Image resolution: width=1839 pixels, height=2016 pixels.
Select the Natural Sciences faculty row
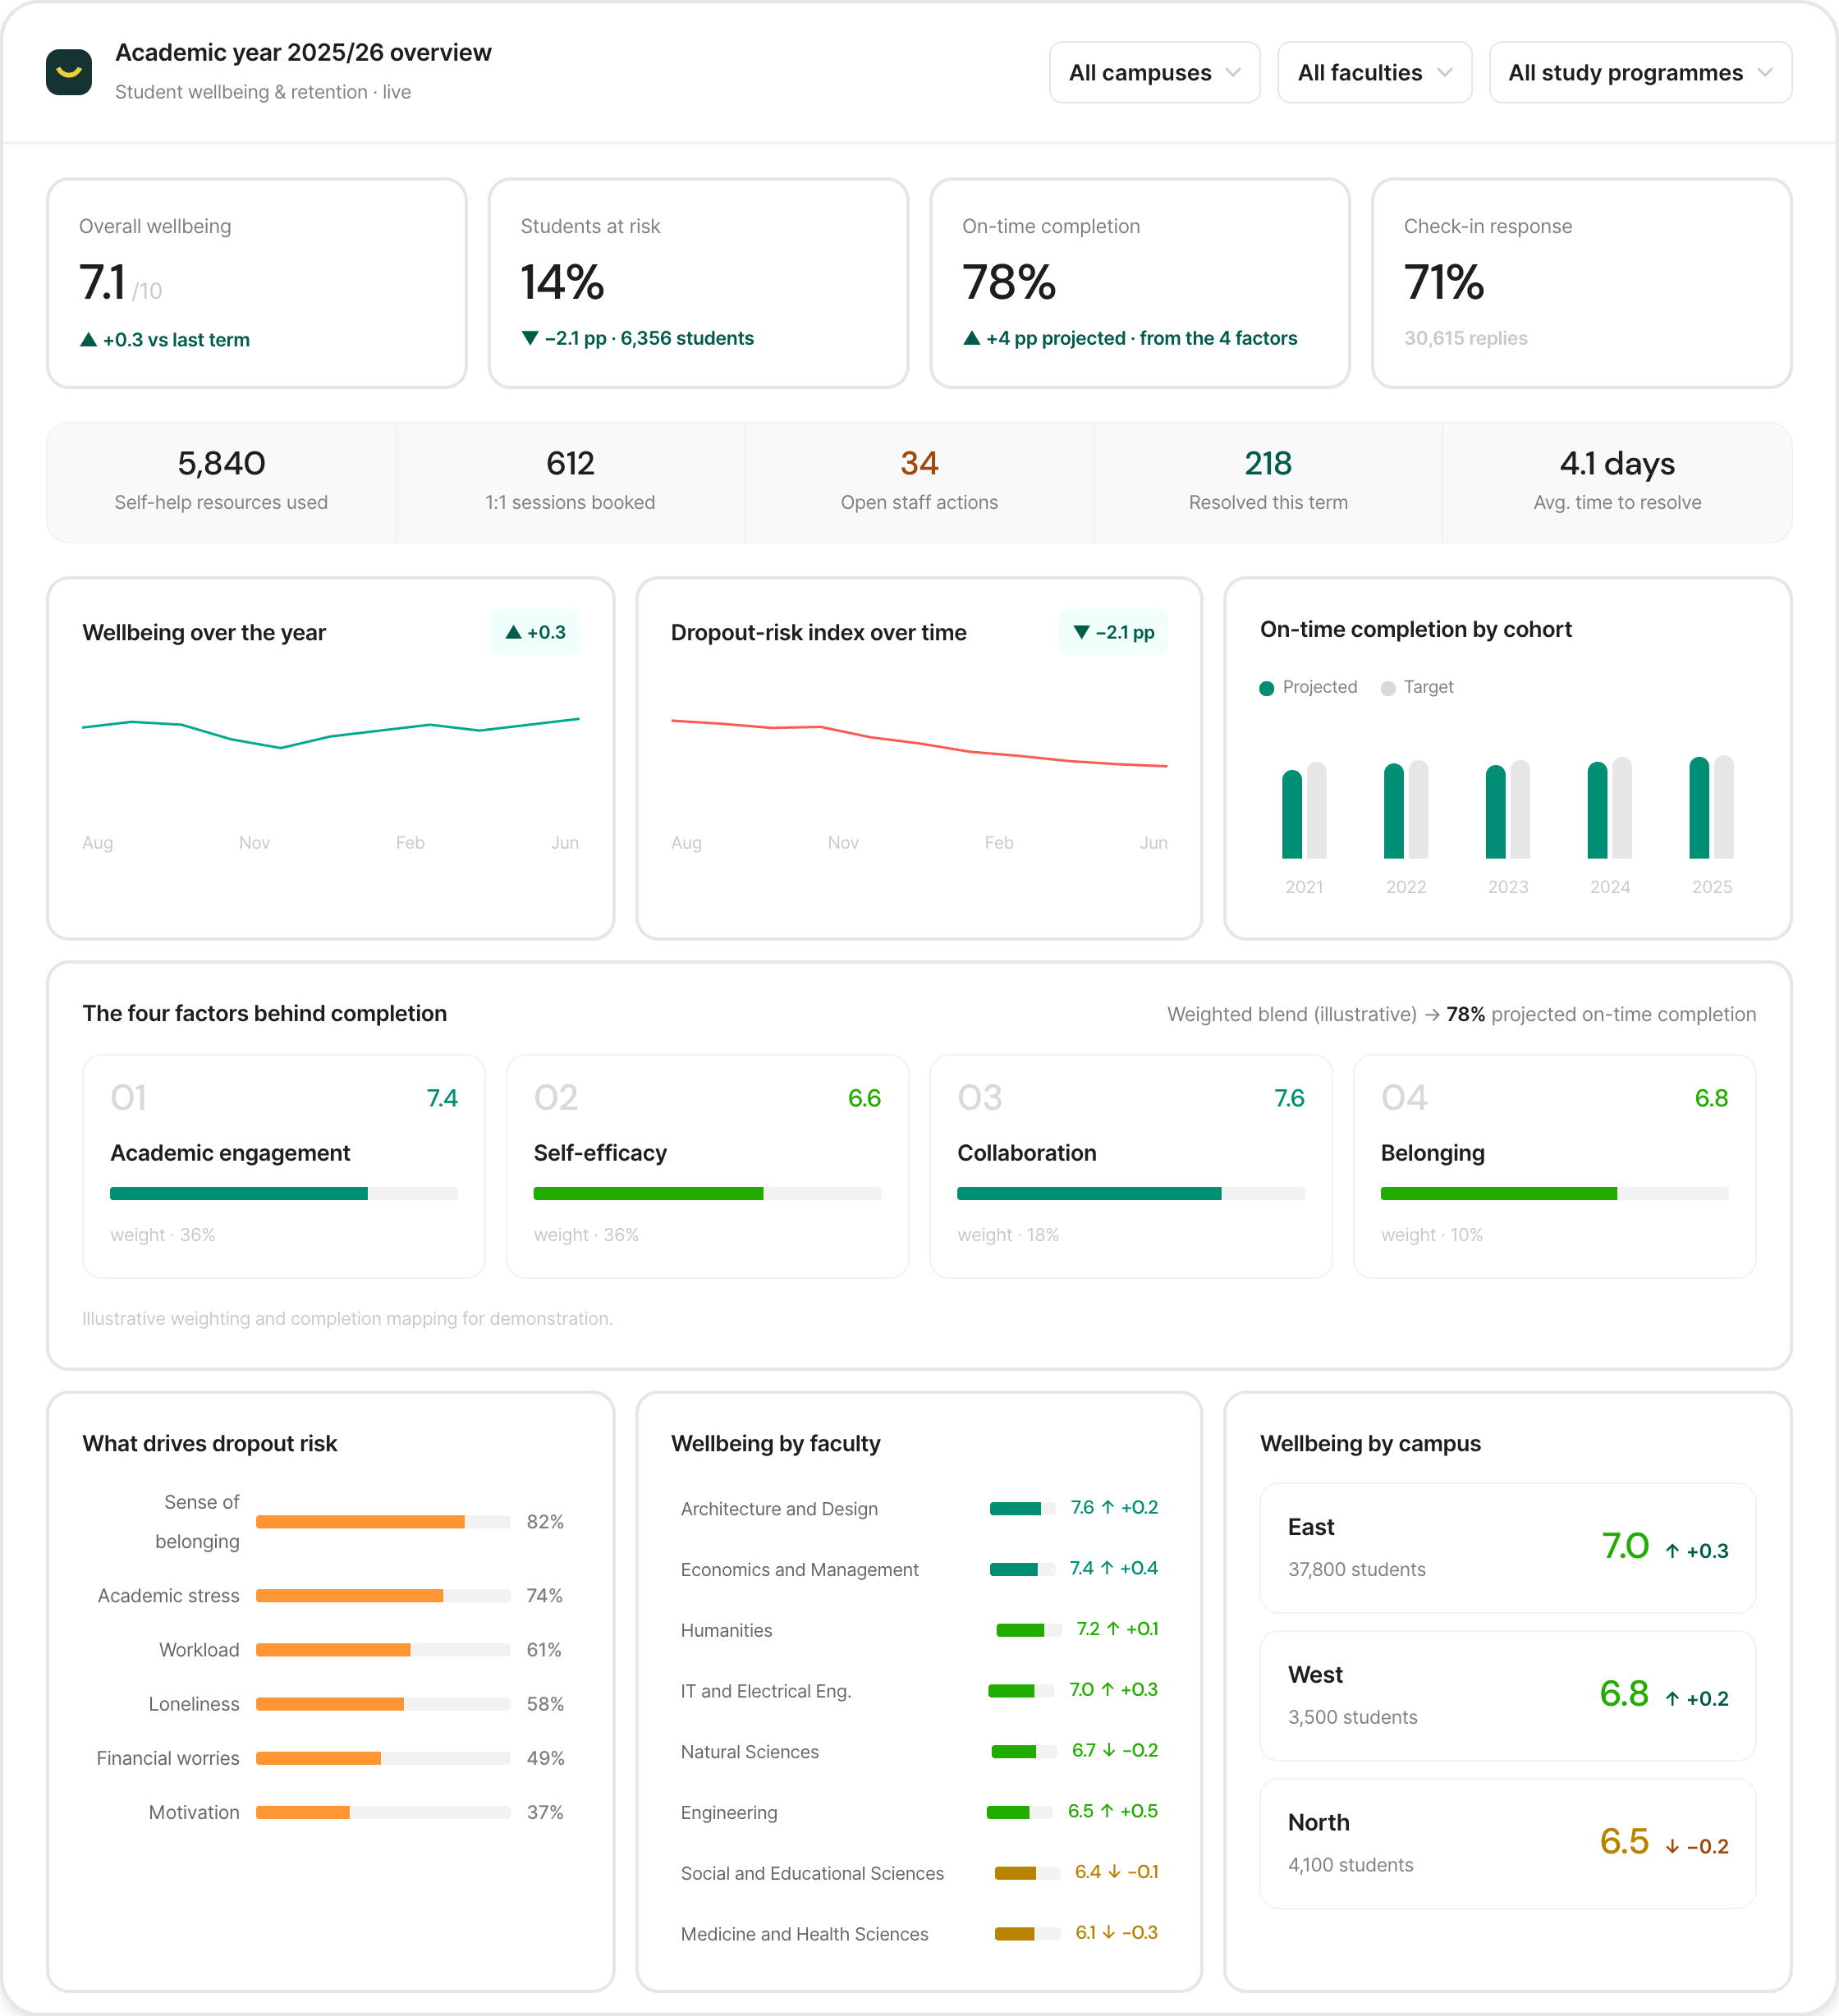(919, 1752)
